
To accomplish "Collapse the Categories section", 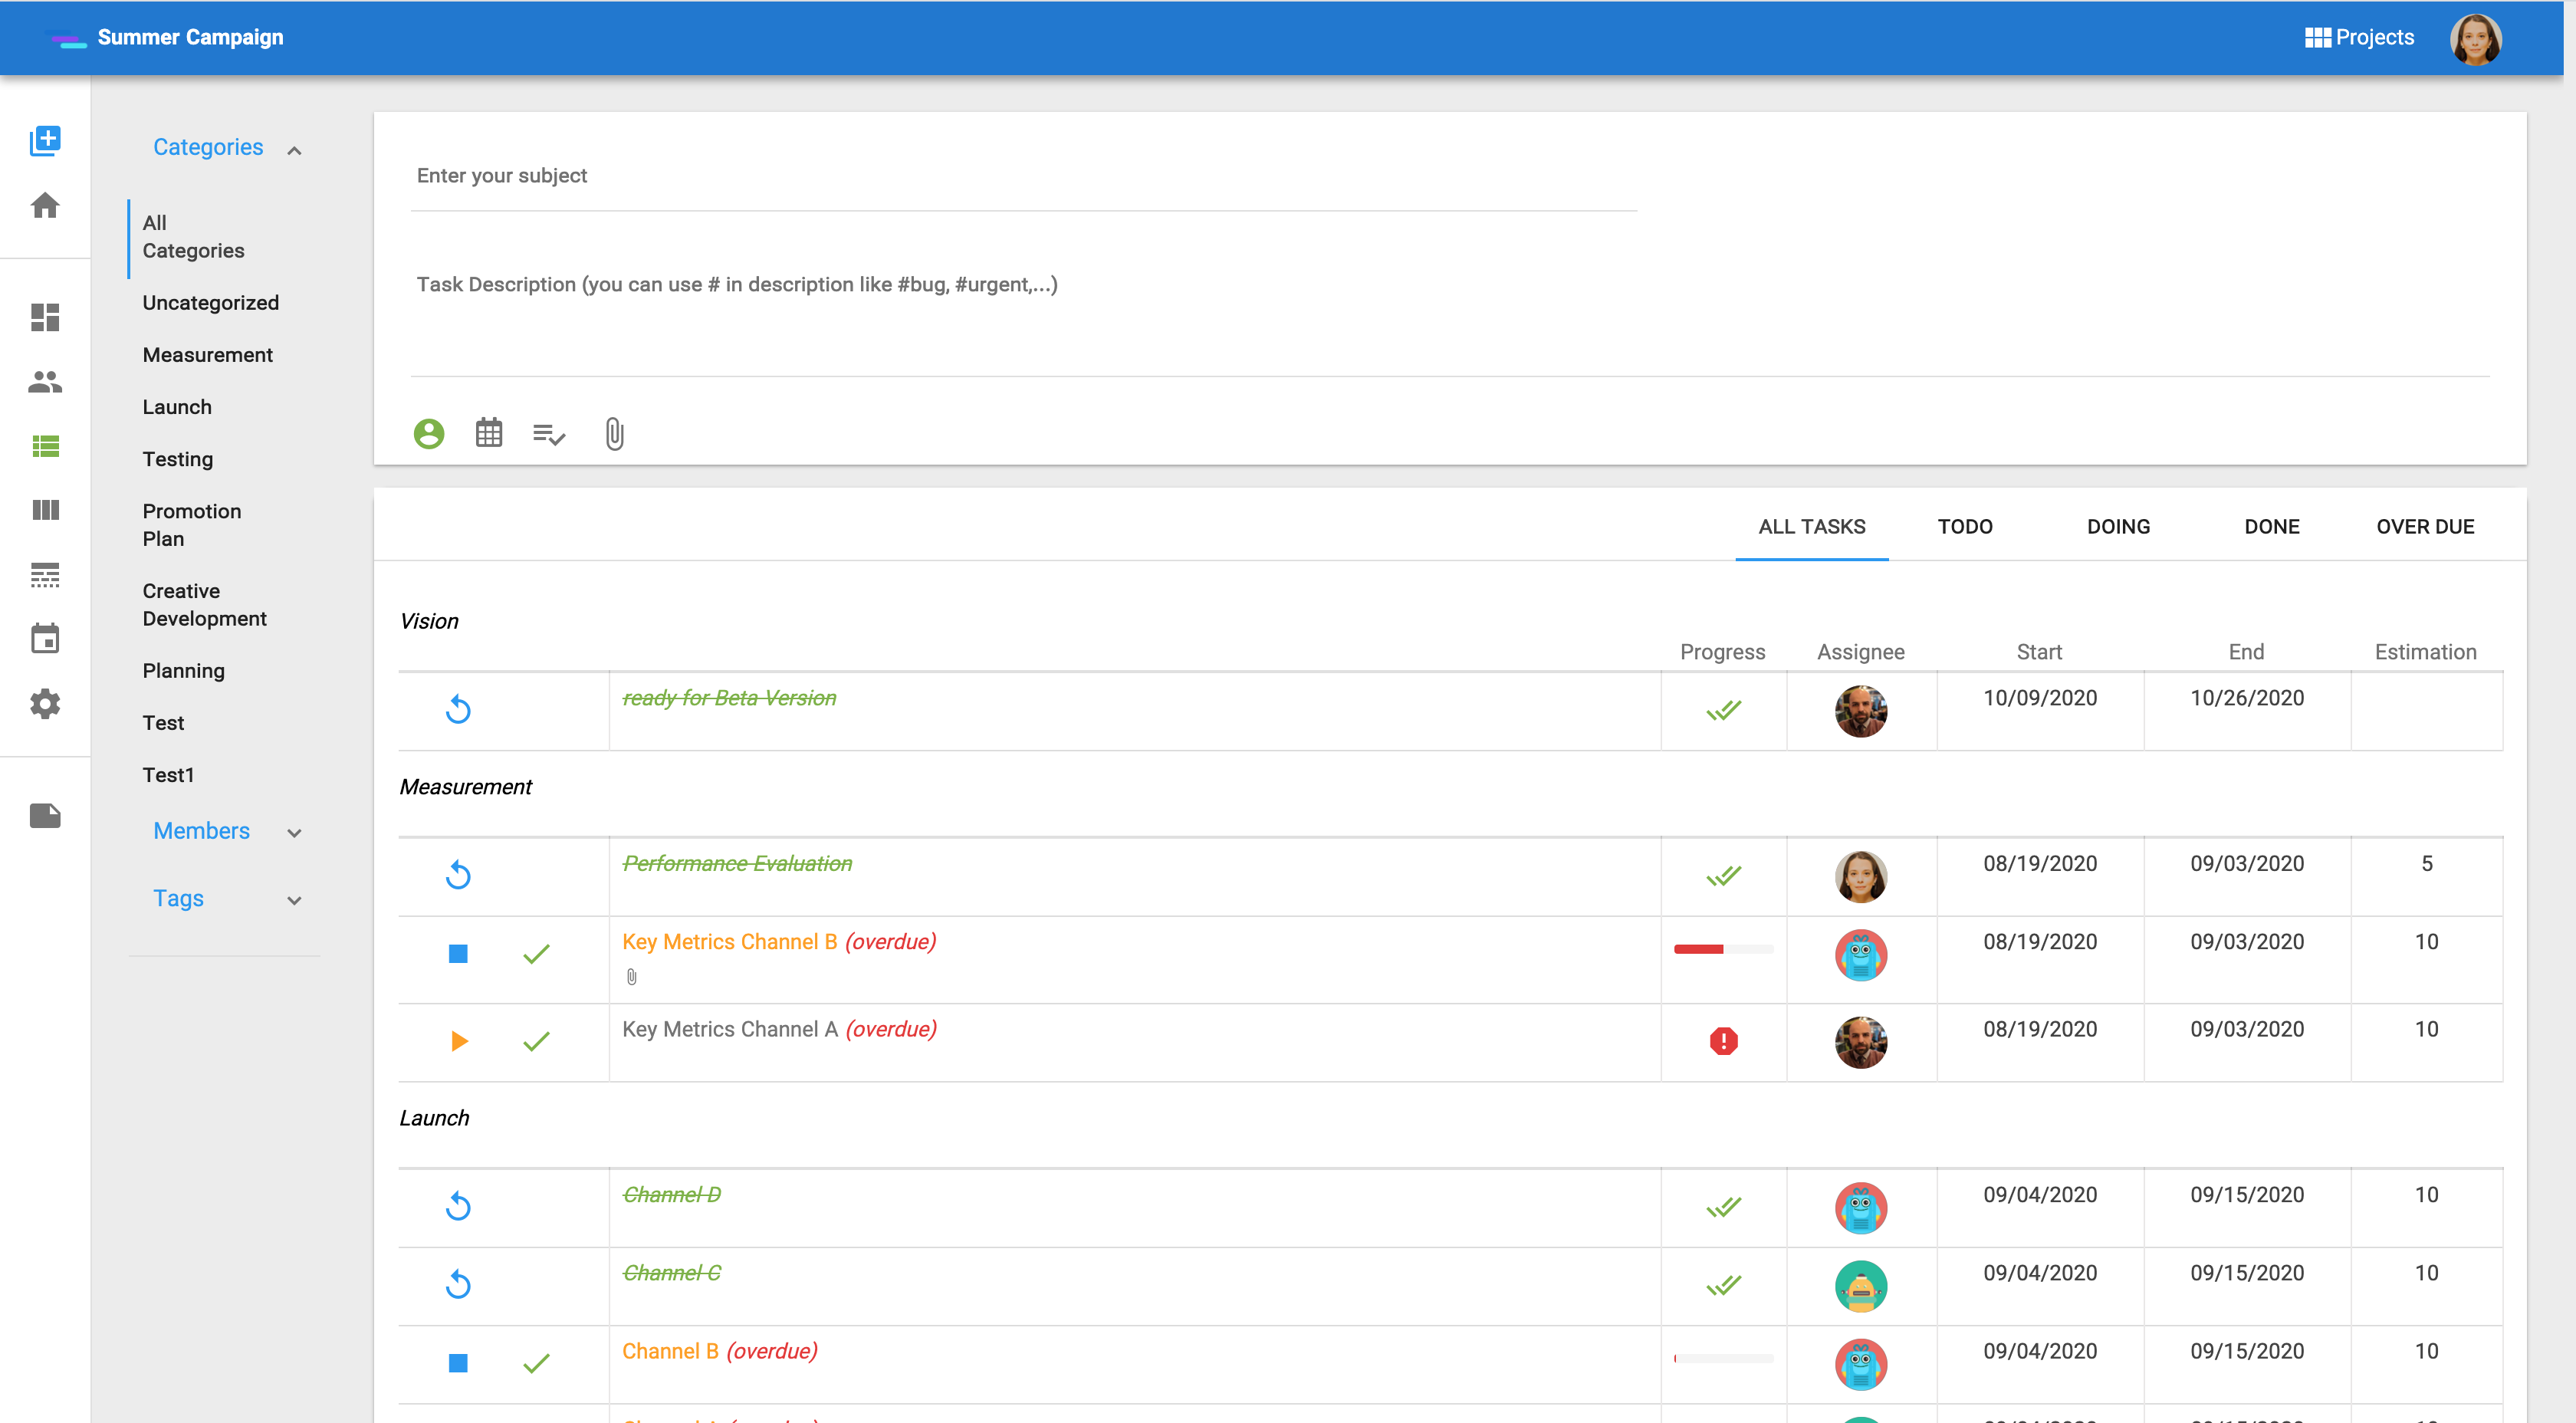I will [294, 150].
